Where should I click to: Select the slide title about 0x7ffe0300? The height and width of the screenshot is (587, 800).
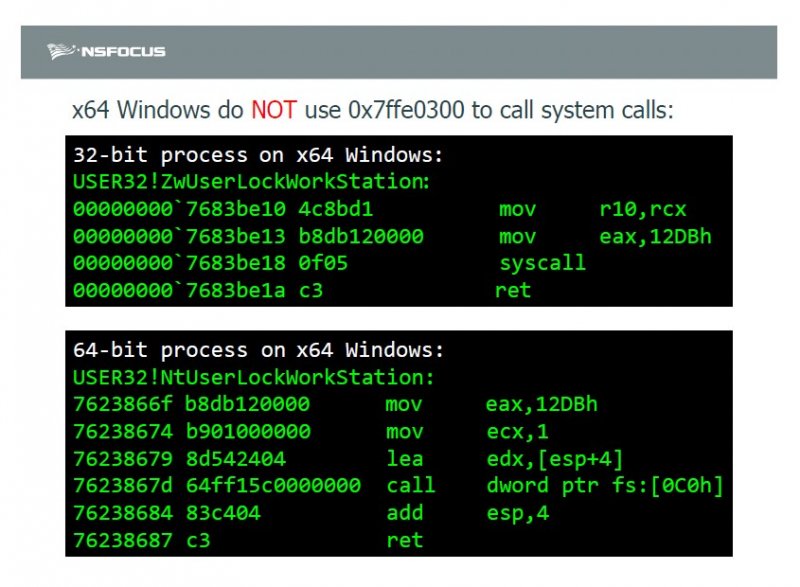click(x=372, y=110)
